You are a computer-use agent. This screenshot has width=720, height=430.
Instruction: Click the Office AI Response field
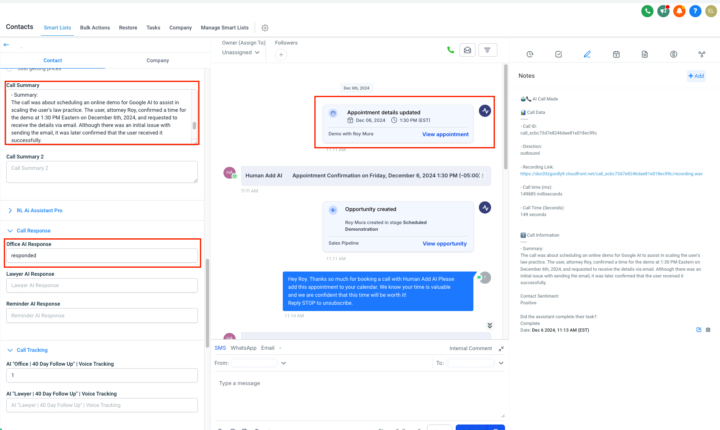(102, 255)
